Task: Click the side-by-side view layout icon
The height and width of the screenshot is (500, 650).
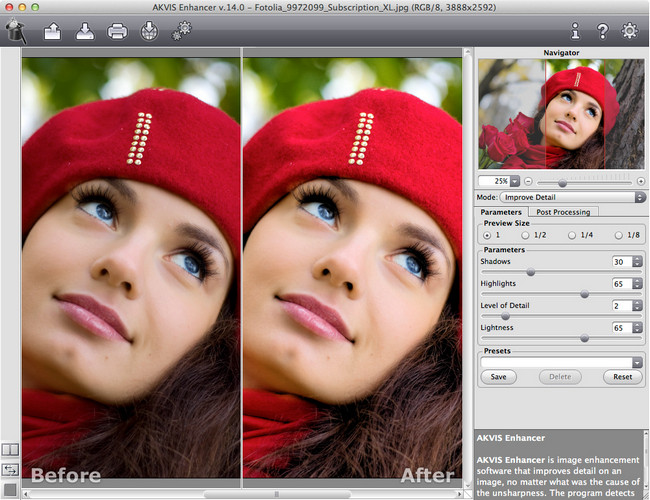Action: (x=10, y=450)
